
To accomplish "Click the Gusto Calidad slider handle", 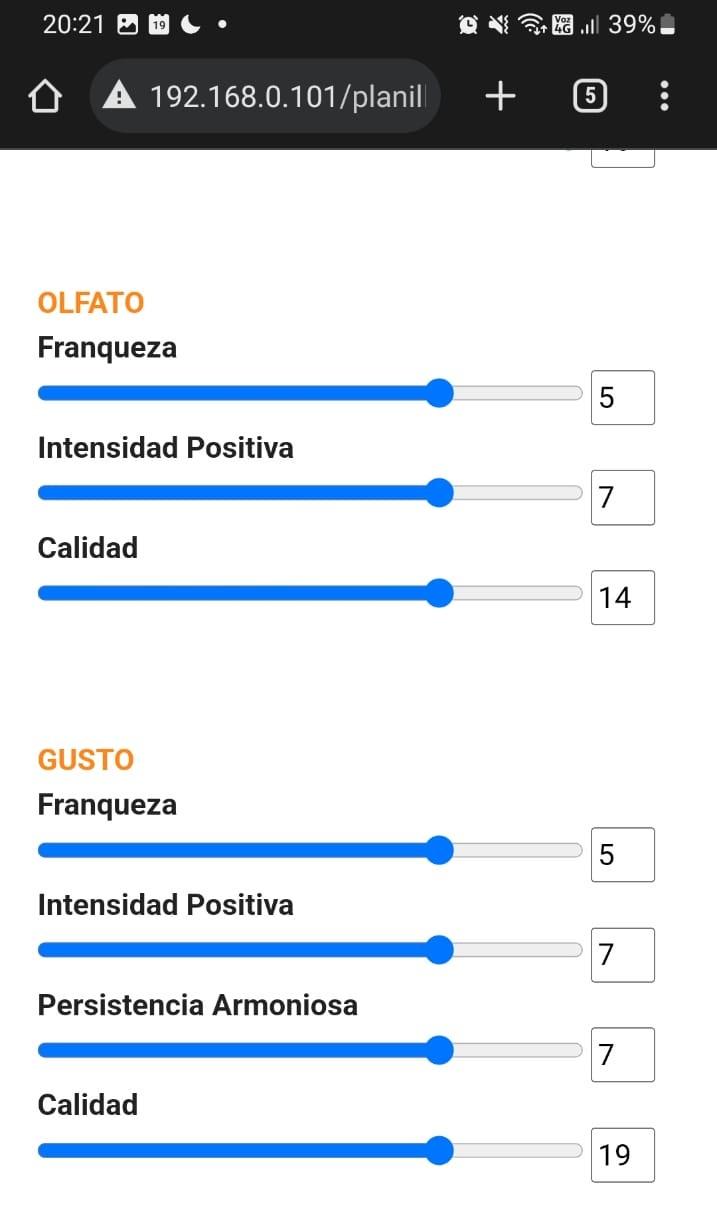I will coord(439,1151).
